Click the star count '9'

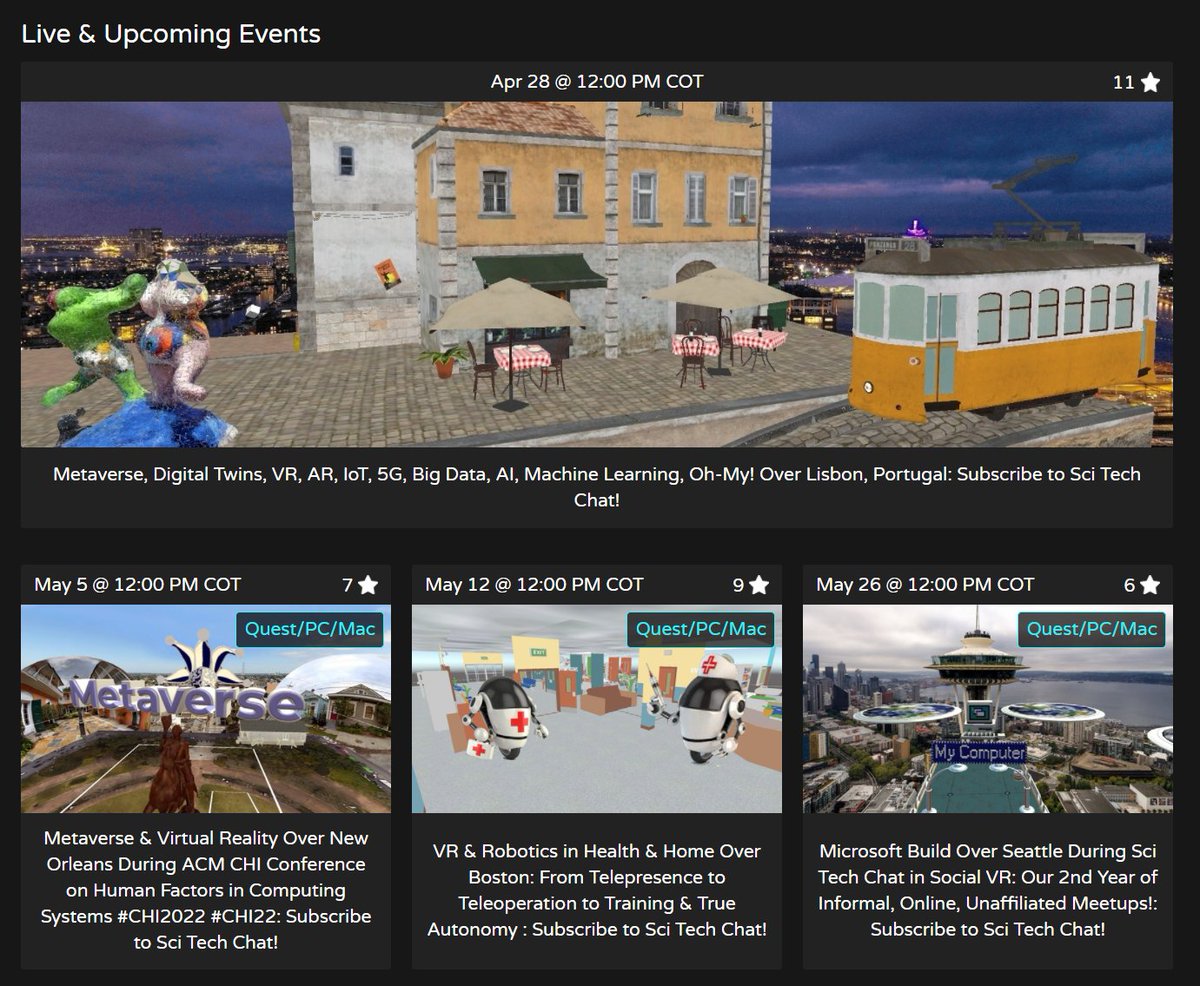point(738,584)
